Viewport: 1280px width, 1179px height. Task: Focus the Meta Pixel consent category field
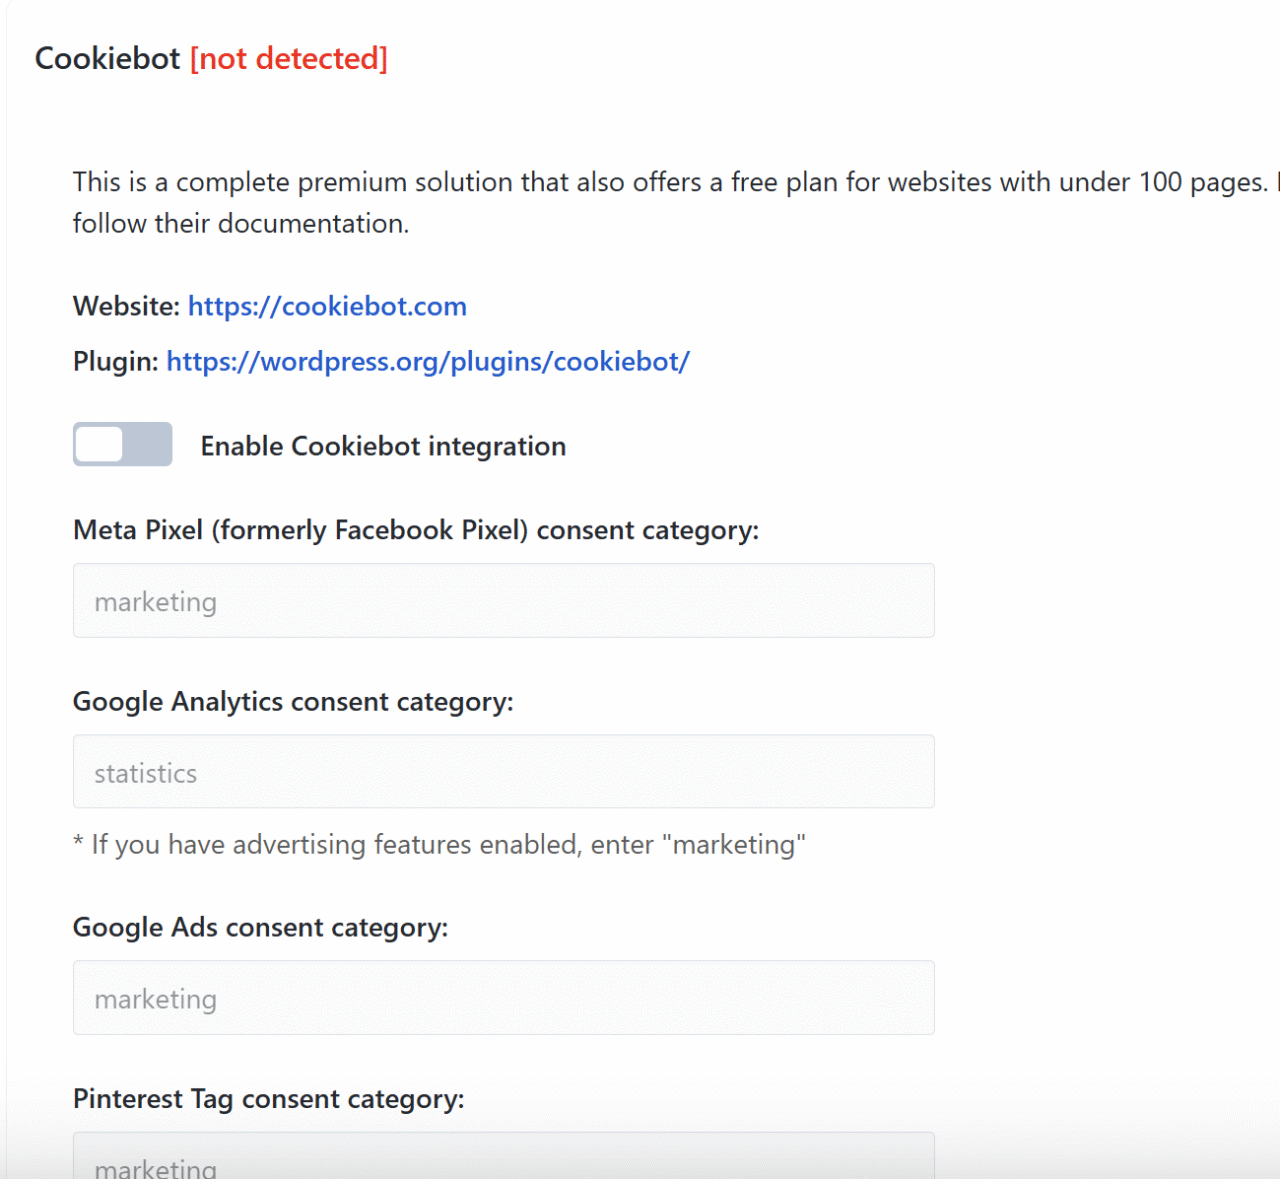504,601
